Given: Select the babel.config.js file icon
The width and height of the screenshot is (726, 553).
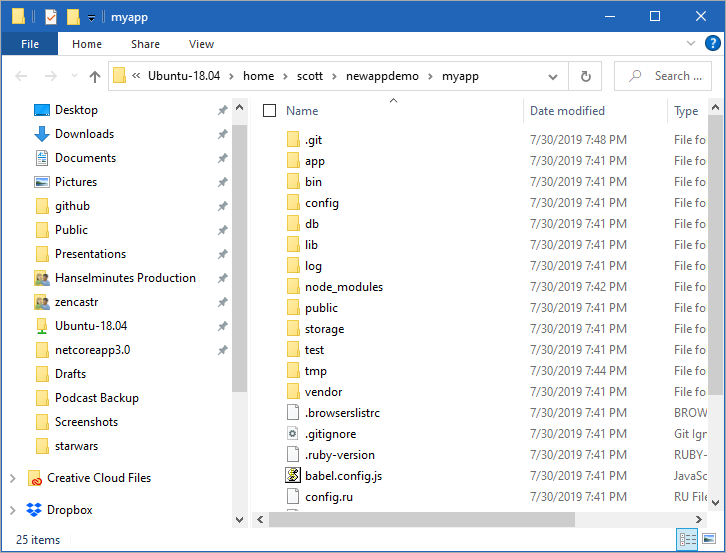Looking at the screenshot, I should pyautogui.click(x=293, y=475).
